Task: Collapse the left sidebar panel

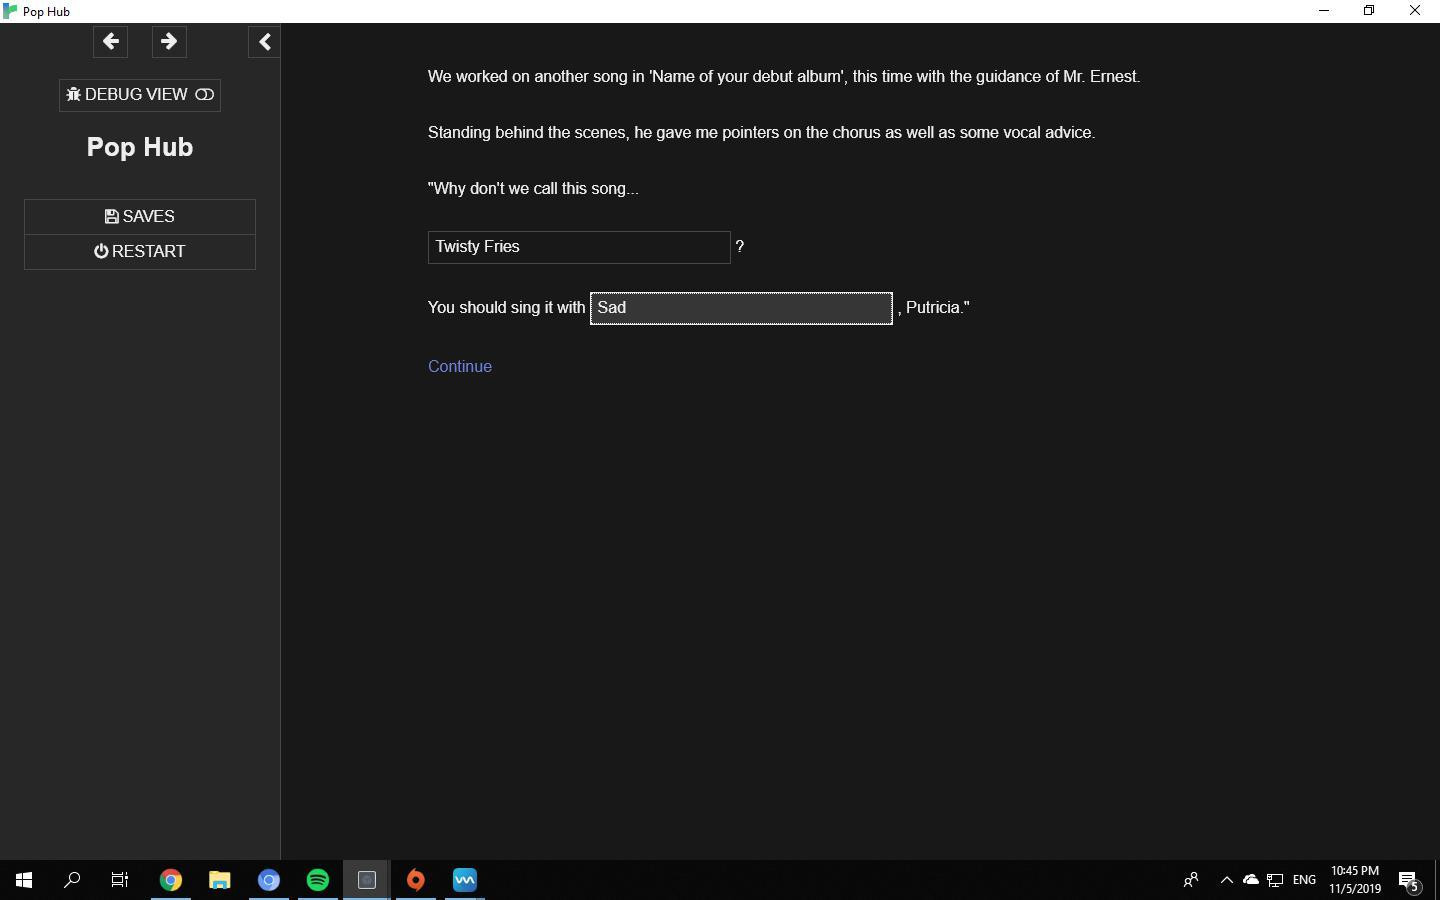Action: point(264,42)
